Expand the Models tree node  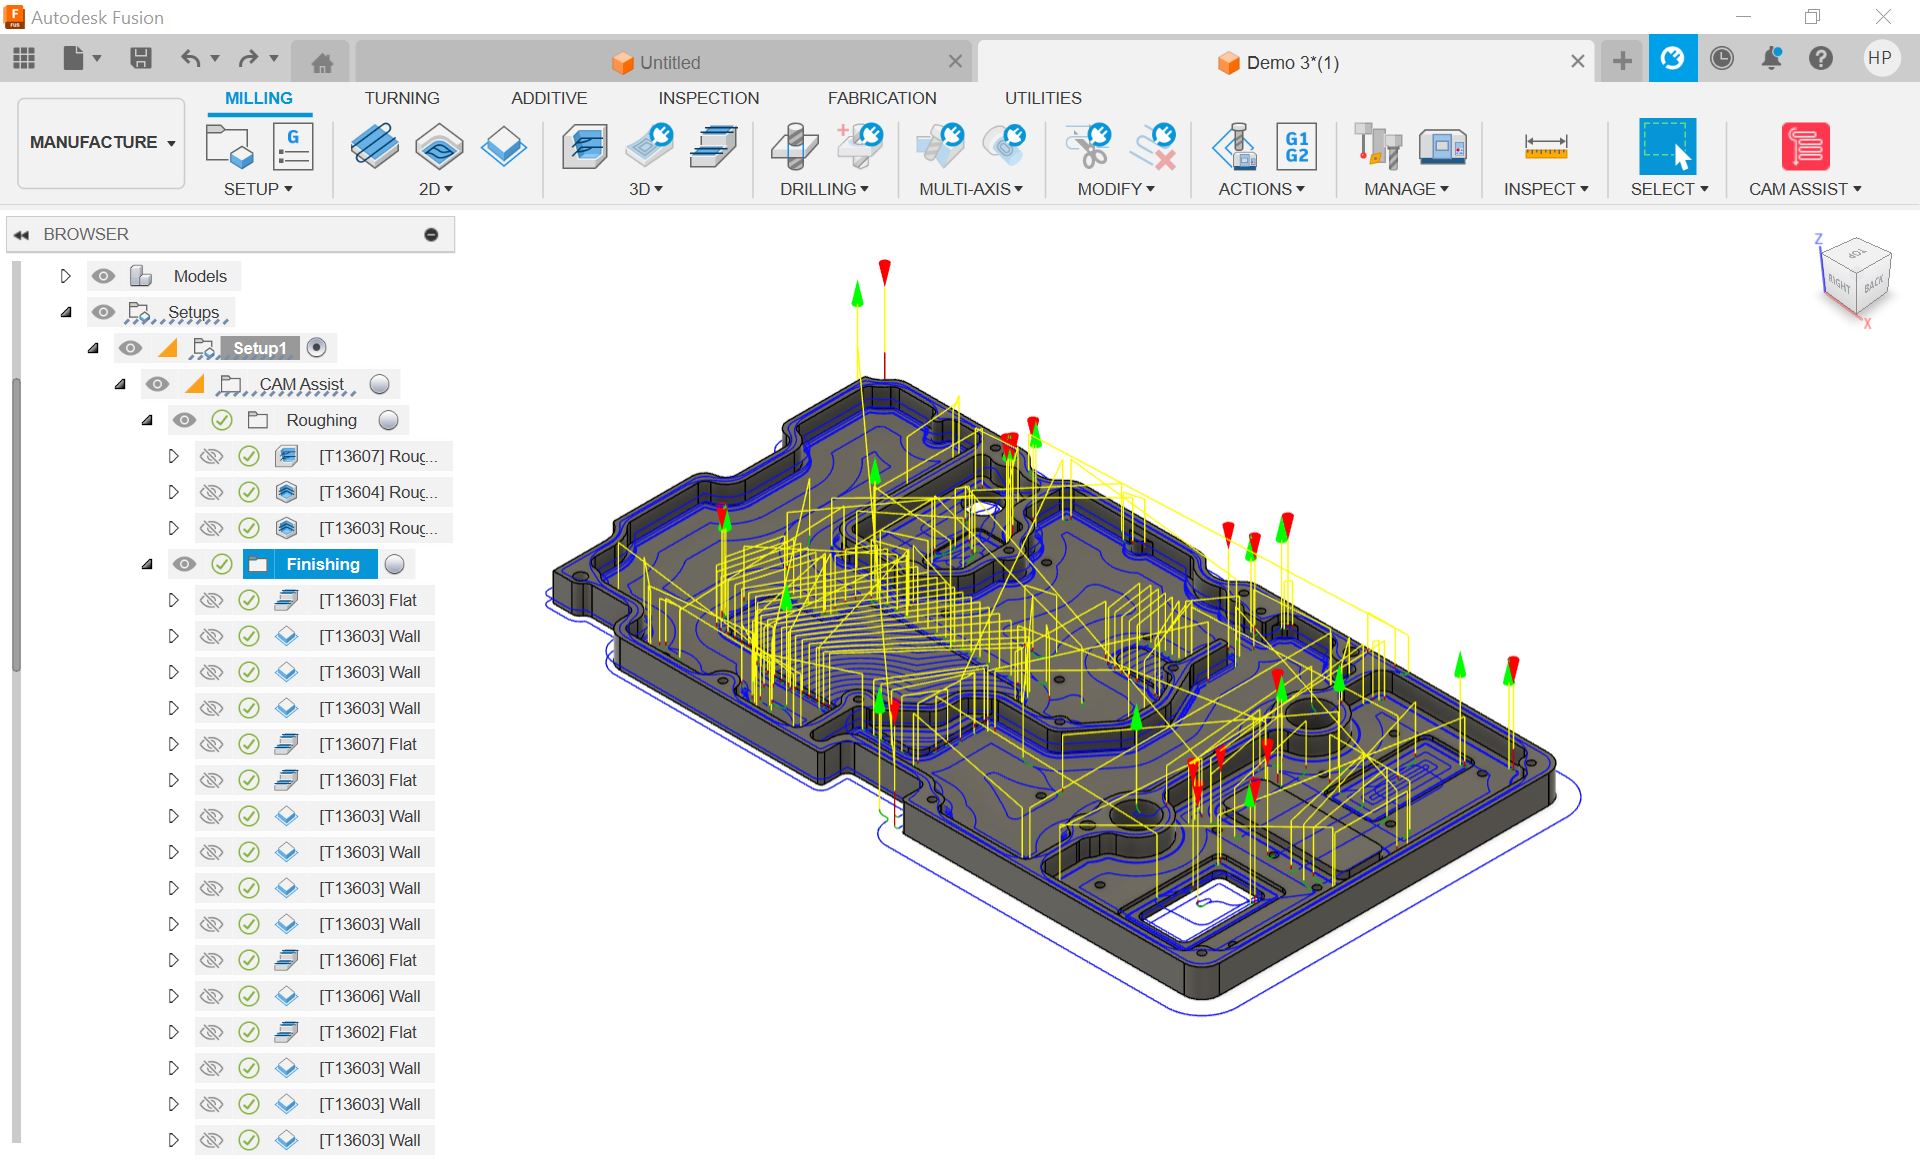point(66,276)
